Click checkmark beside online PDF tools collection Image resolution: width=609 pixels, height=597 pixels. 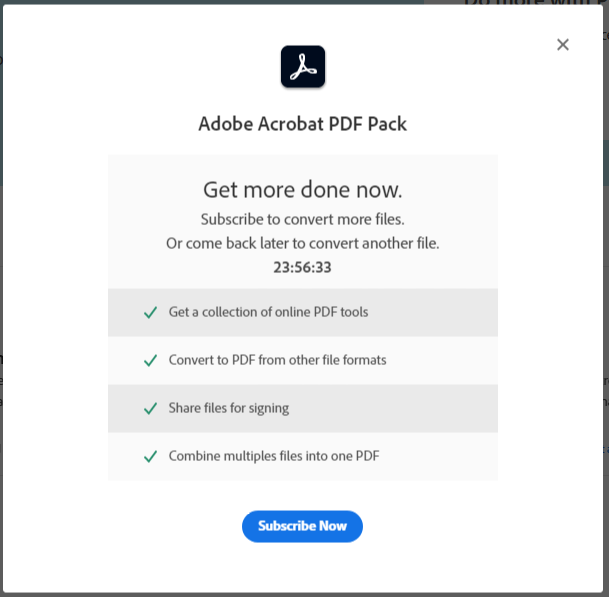(150, 313)
